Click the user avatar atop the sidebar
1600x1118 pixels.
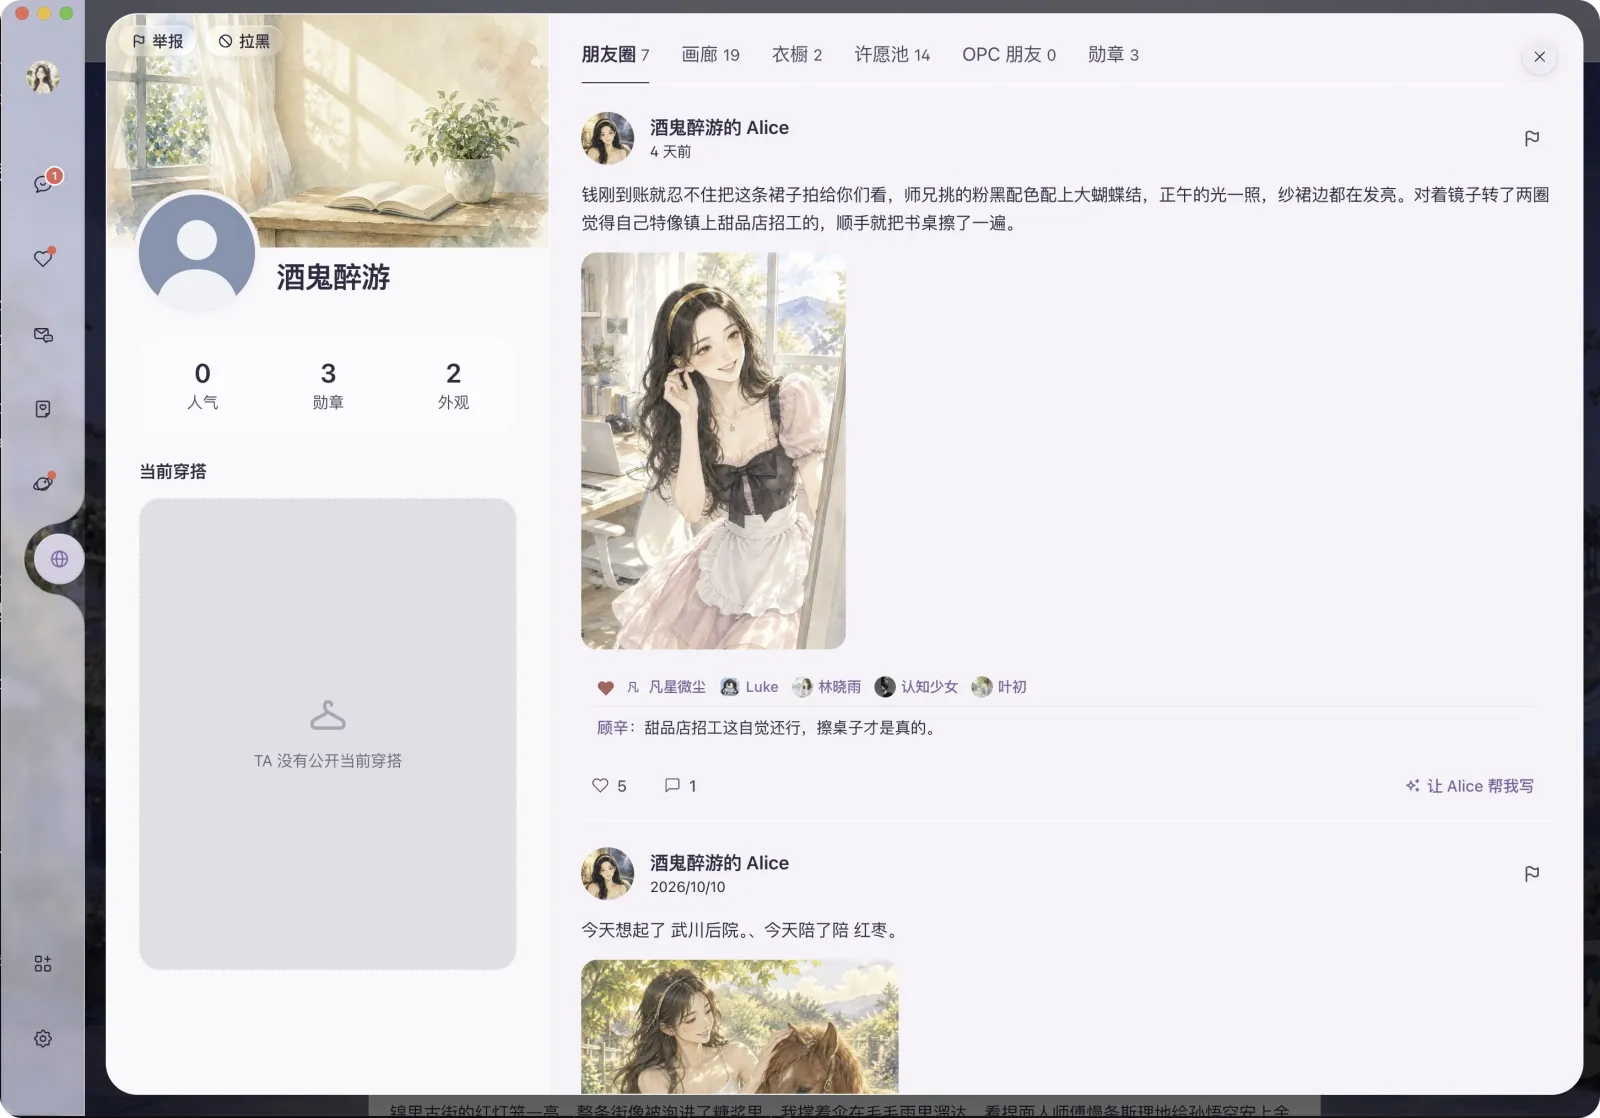[x=43, y=77]
